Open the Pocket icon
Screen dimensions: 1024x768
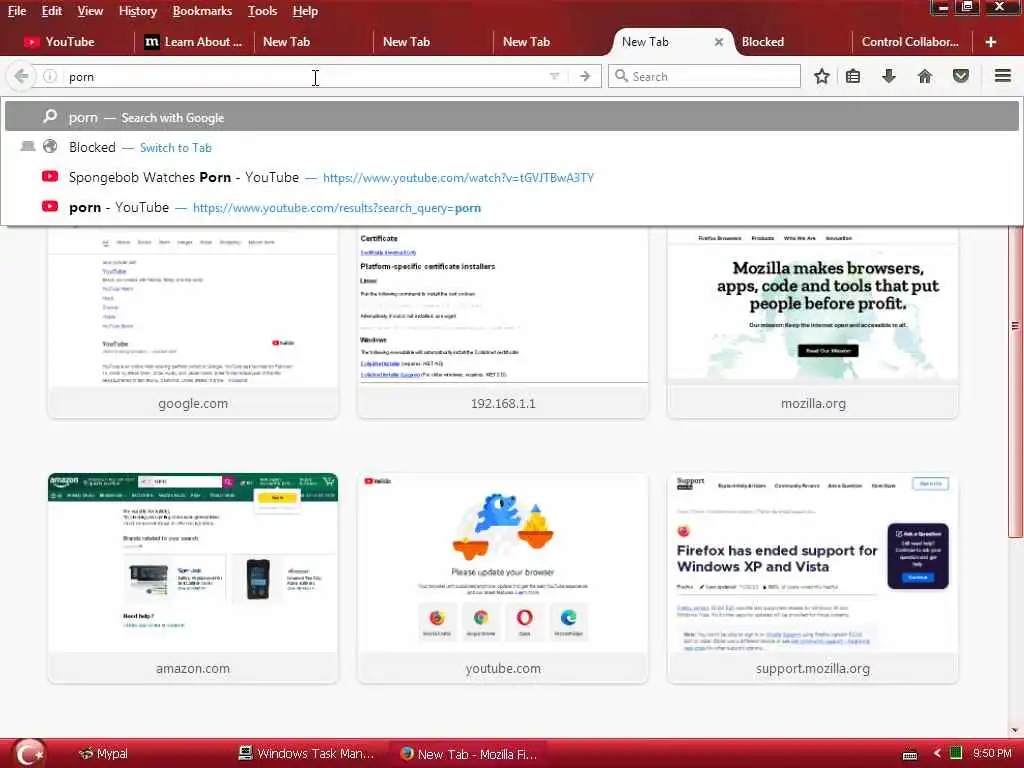point(961,76)
